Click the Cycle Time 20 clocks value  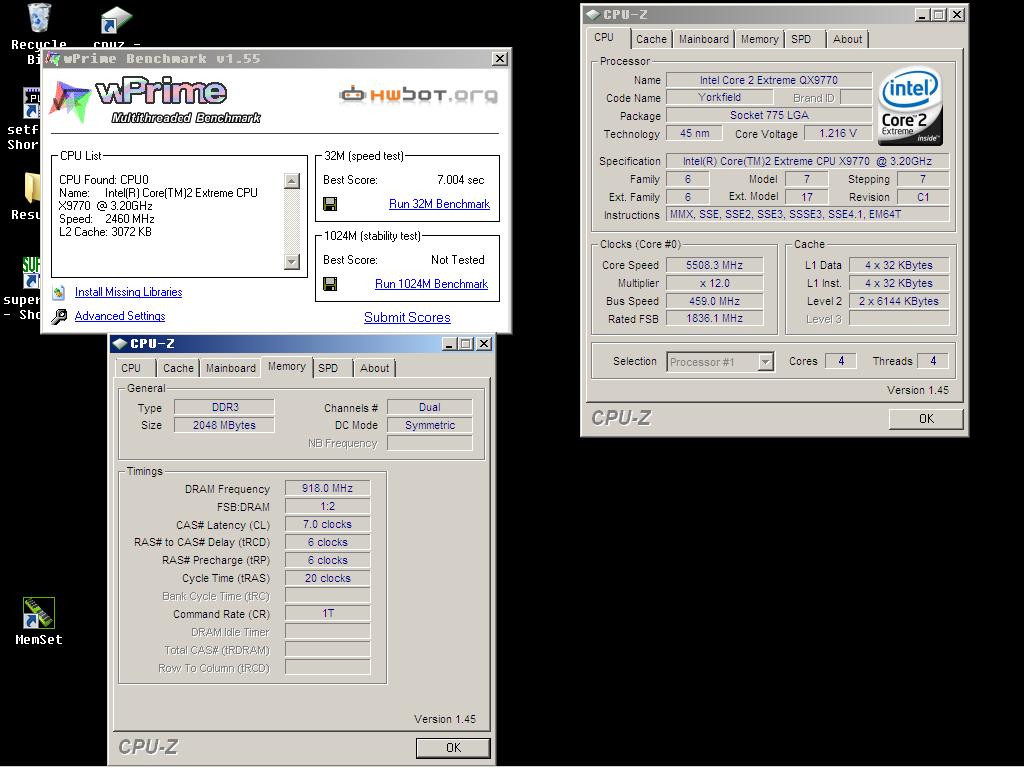327,578
